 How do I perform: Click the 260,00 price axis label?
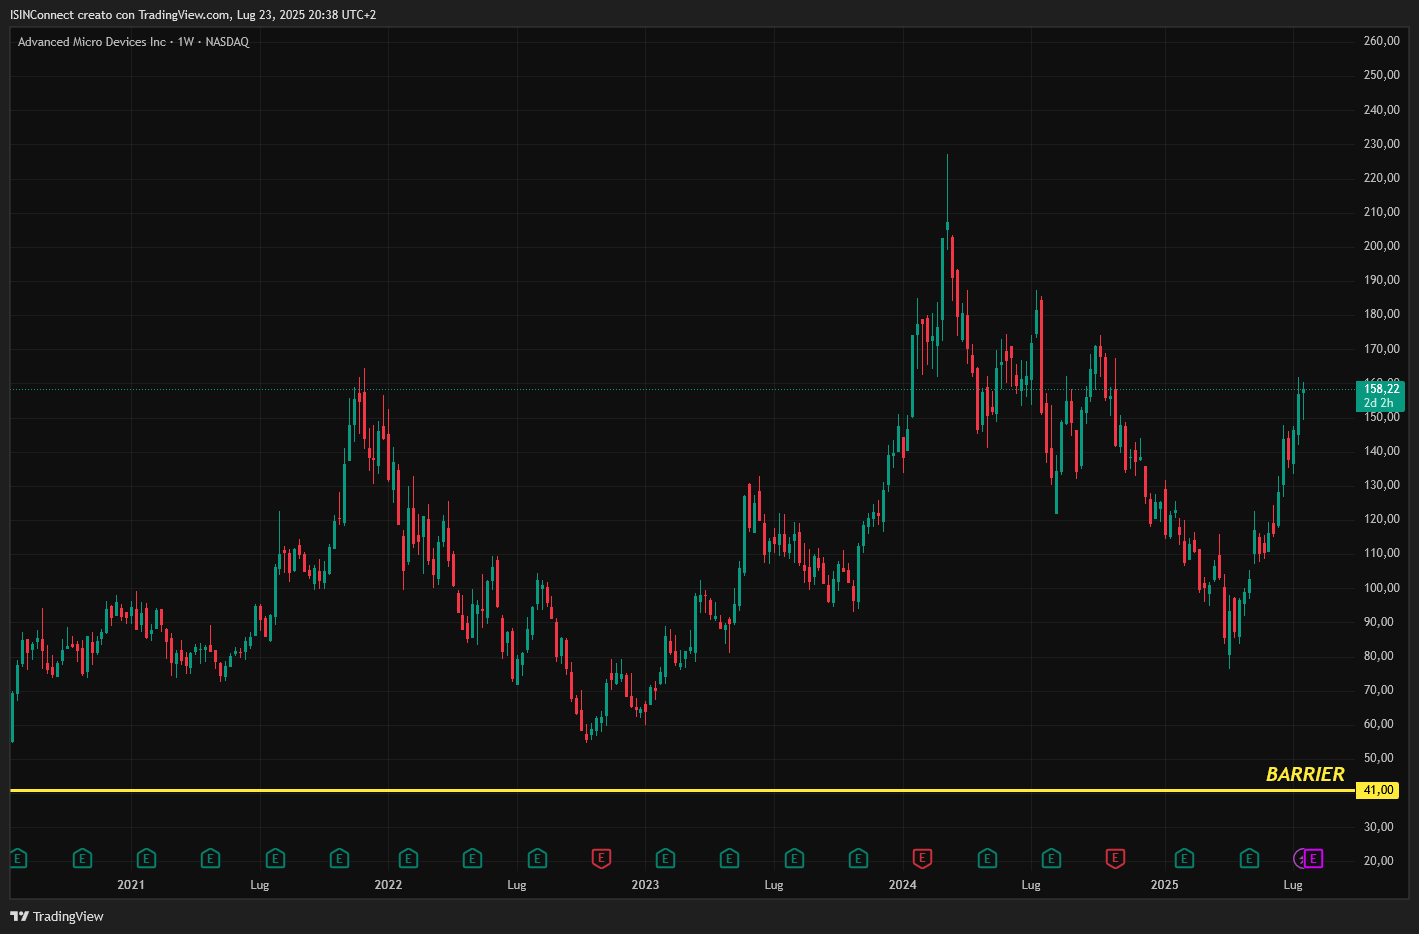[1381, 41]
